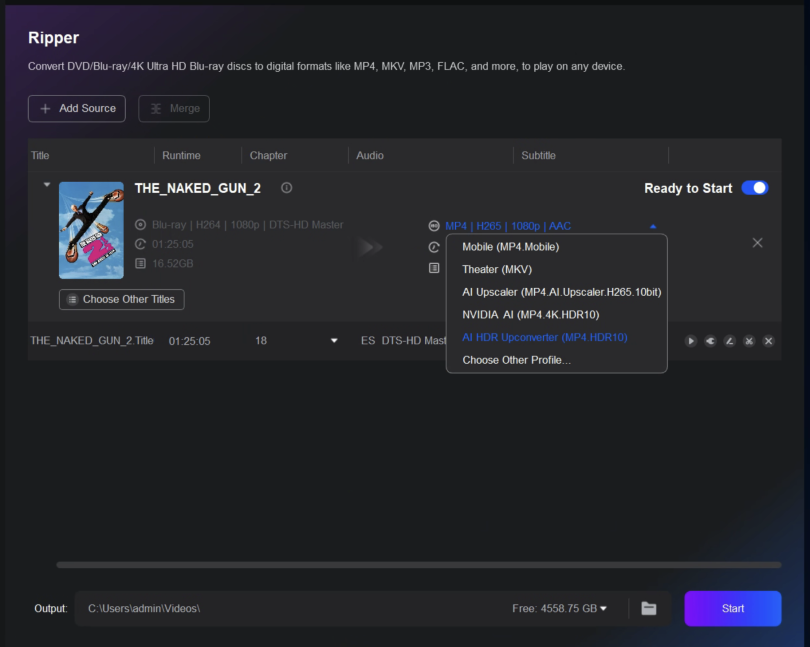Select Mobile (MP4.Mobile) profile
This screenshot has width=810, height=647.
coord(510,246)
